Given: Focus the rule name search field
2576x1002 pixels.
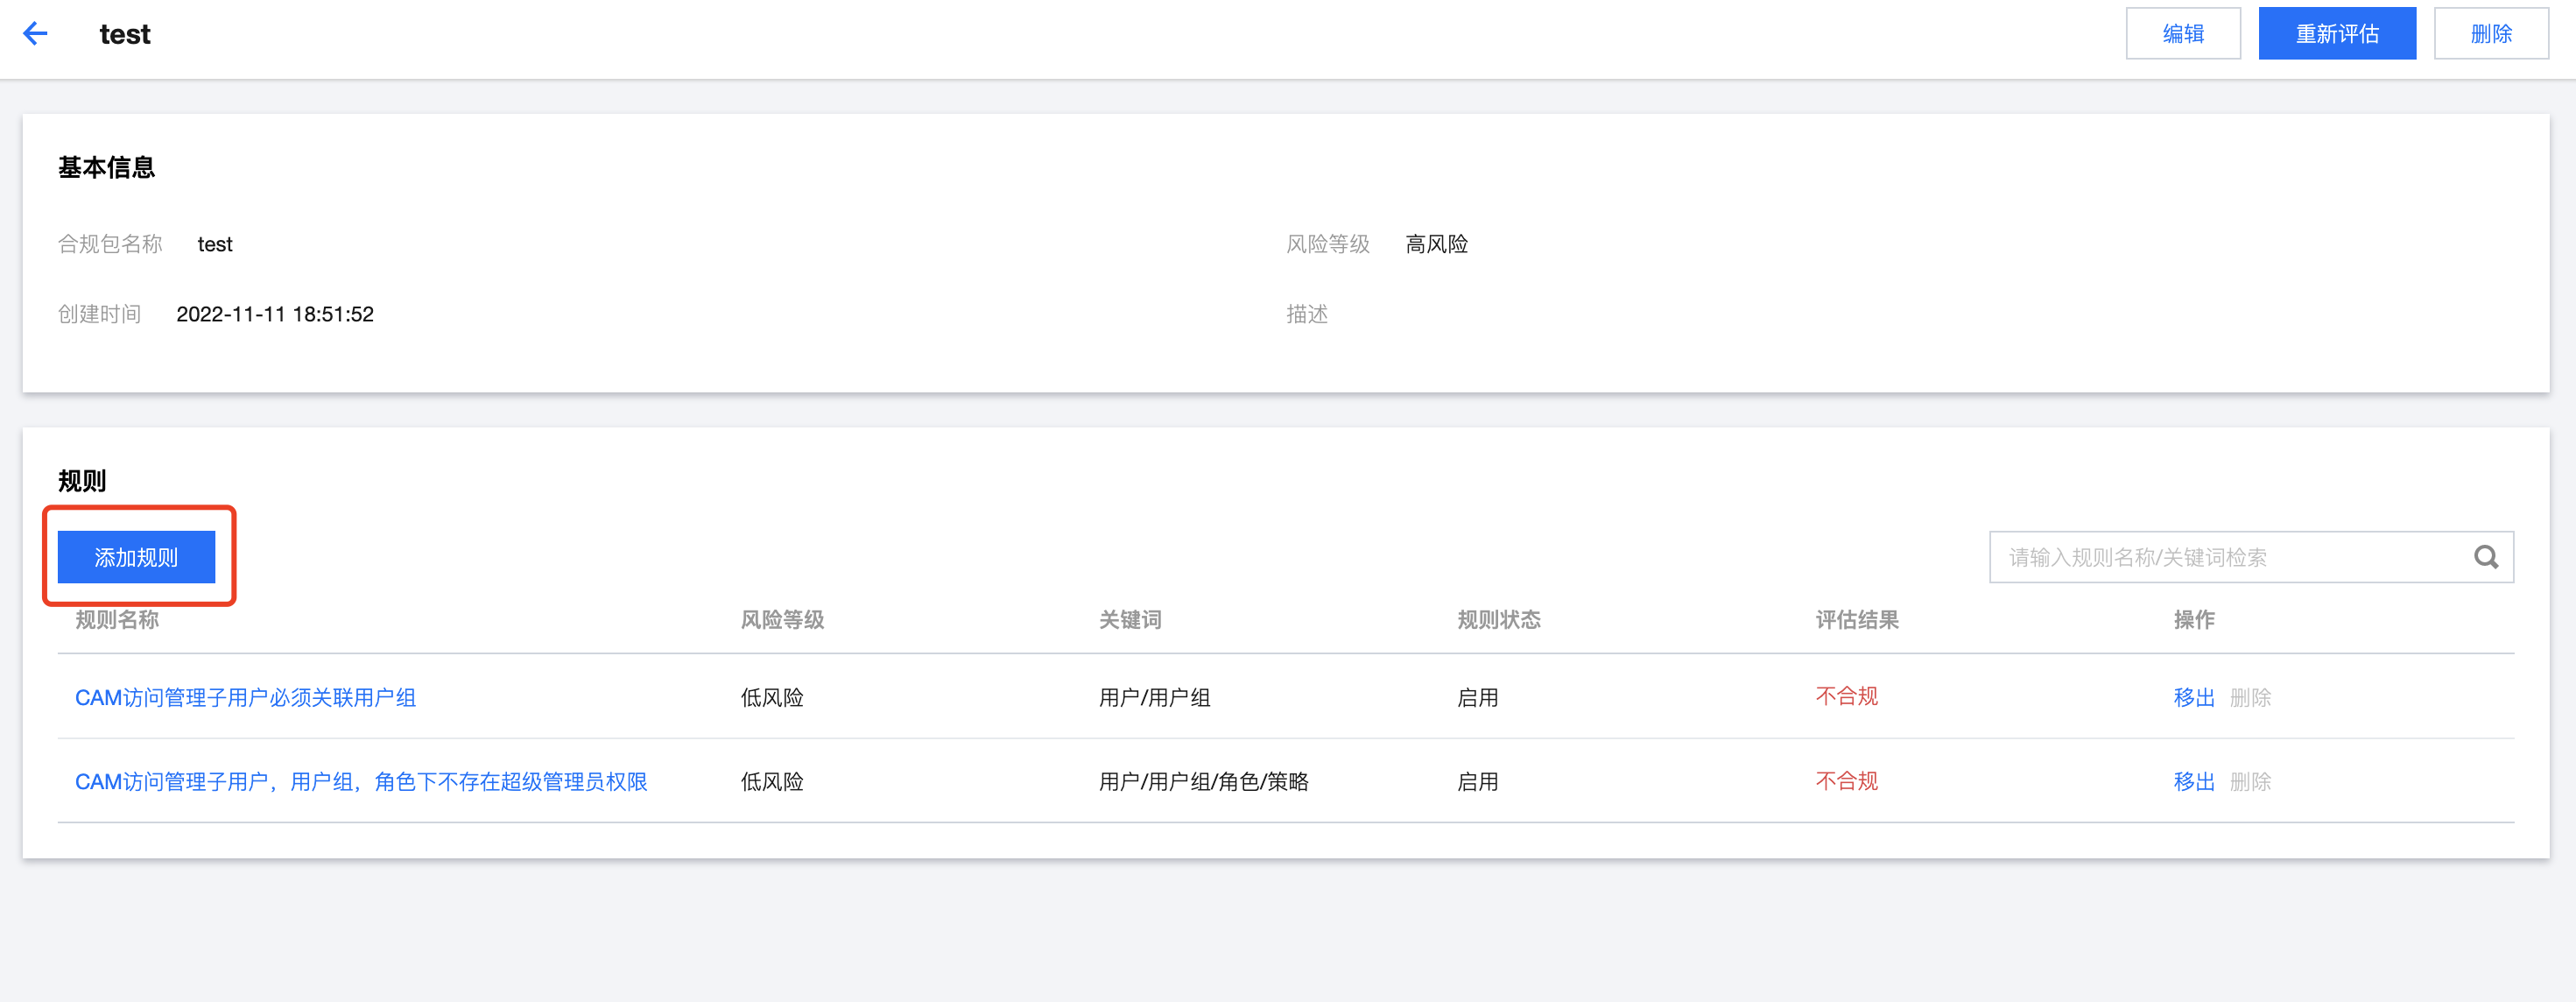Looking at the screenshot, I should pos(2230,557).
